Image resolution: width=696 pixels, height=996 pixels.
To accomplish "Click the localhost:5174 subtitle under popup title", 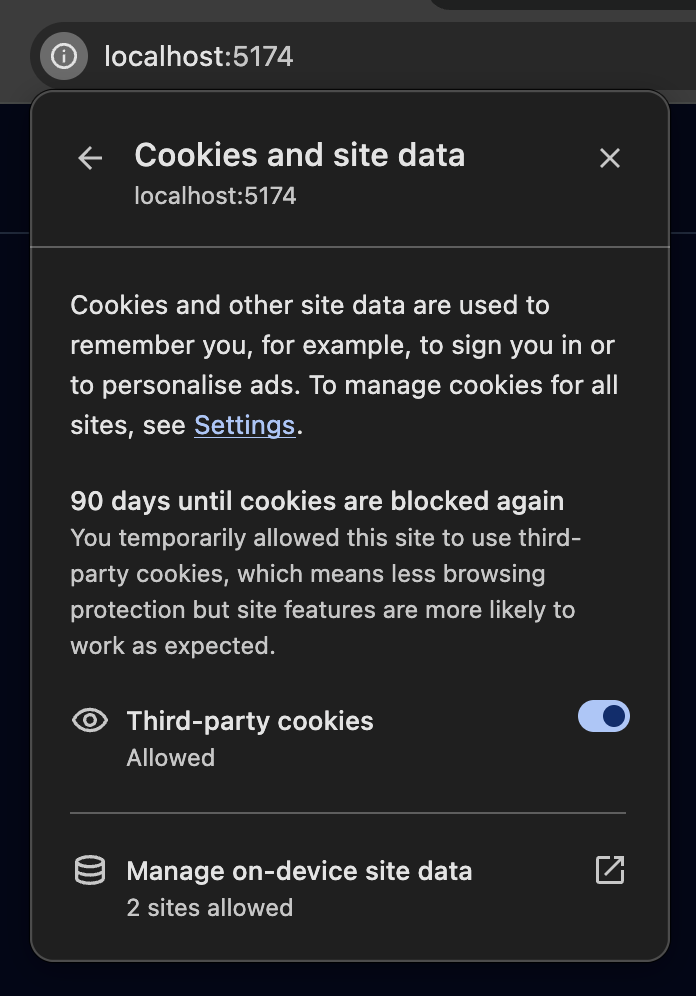I will (215, 195).
